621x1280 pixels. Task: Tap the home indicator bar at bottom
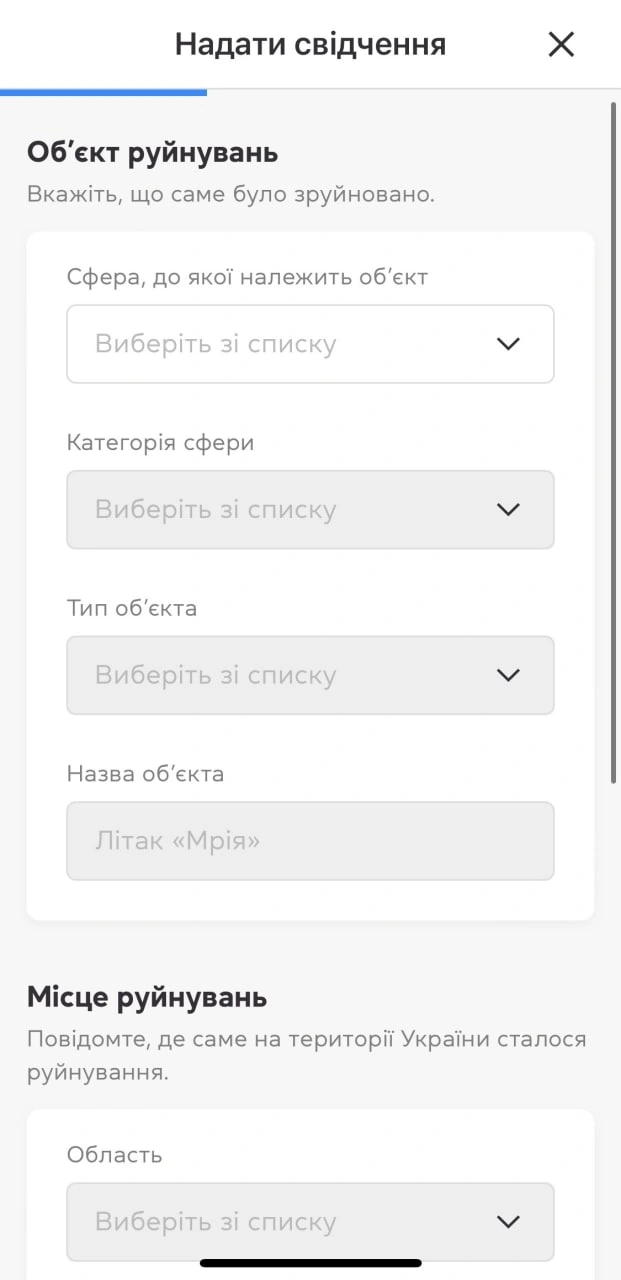click(310, 1263)
